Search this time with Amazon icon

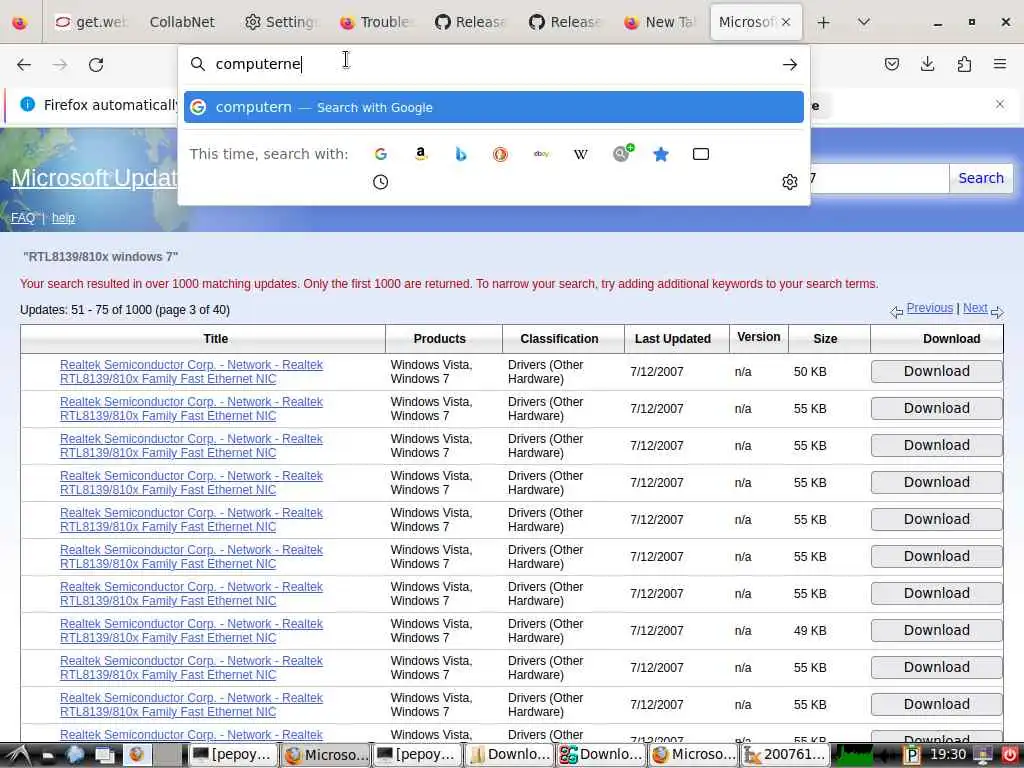421,154
